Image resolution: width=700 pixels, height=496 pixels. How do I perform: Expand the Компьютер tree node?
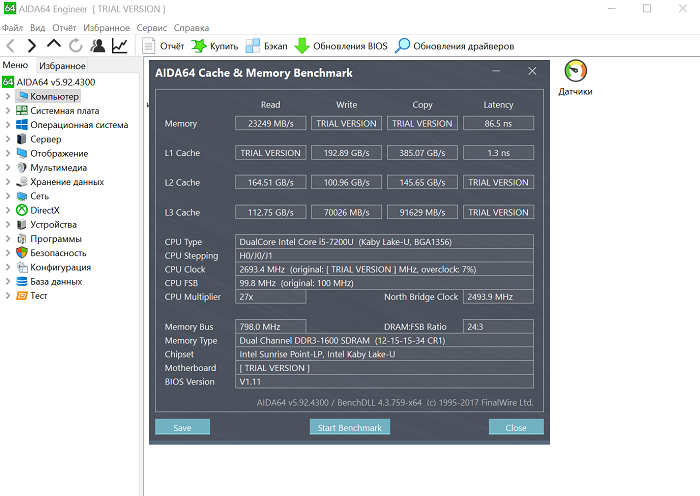click(8, 96)
